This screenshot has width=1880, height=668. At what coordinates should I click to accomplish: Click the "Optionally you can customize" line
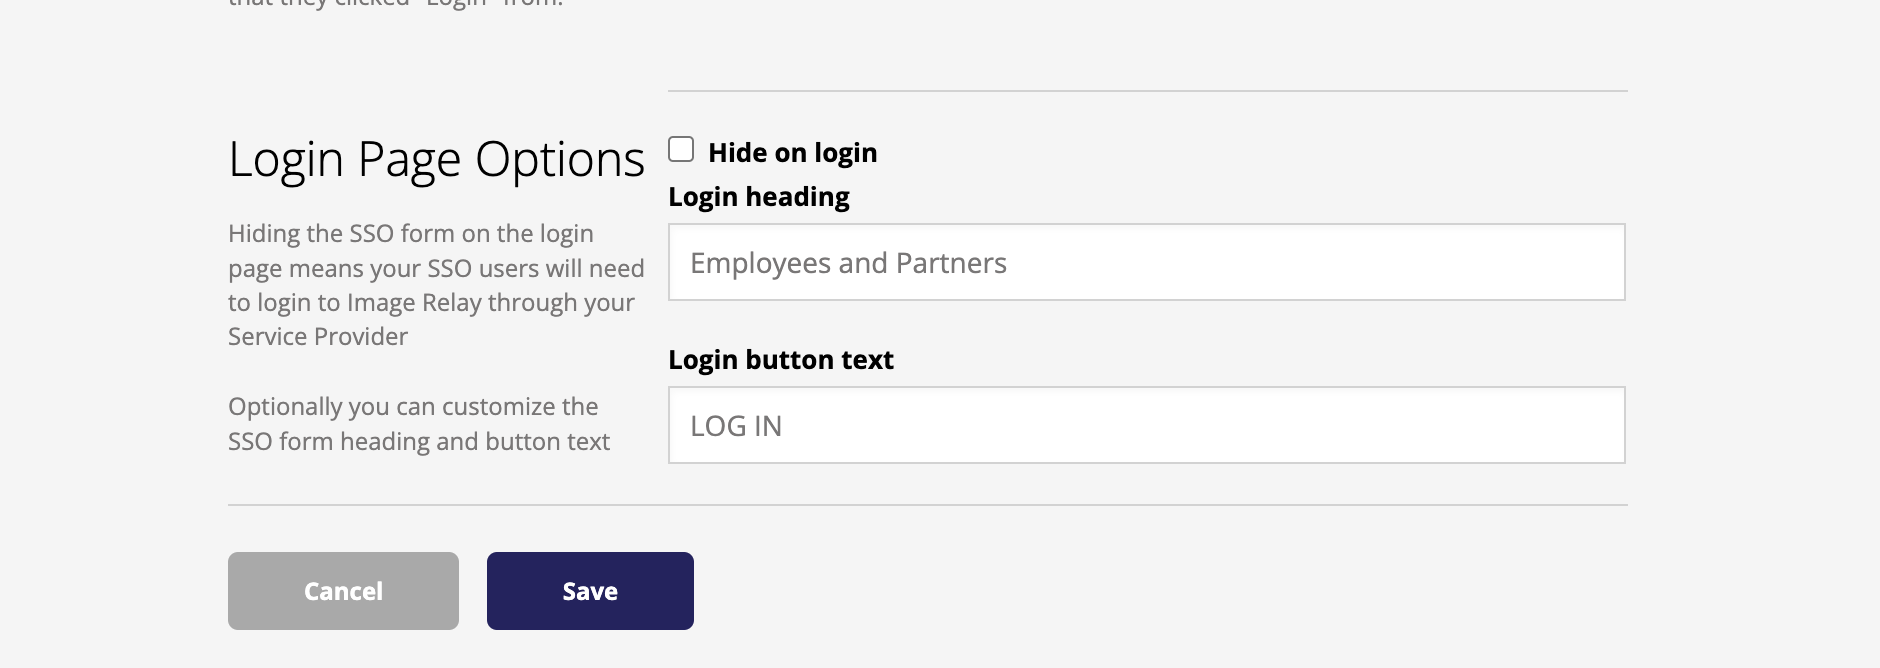pos(412,407)
